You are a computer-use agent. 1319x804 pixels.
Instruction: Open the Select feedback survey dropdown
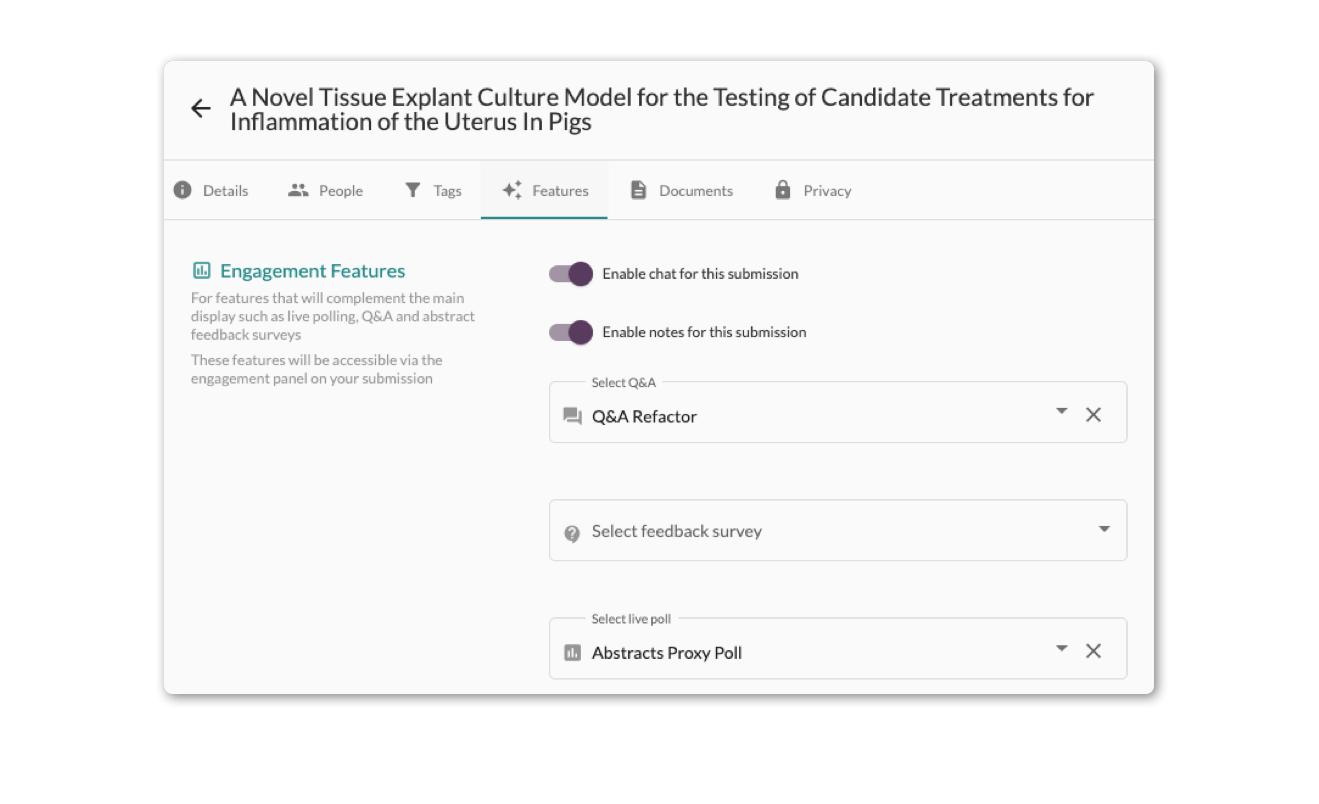click(x=837, y=531)
